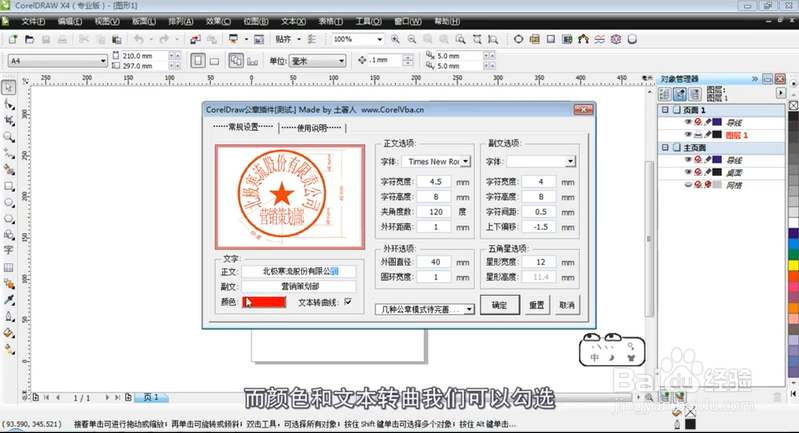Collapse the 页面 1 tree node
This screenshot has width=799, height=433.
[665, 110]
